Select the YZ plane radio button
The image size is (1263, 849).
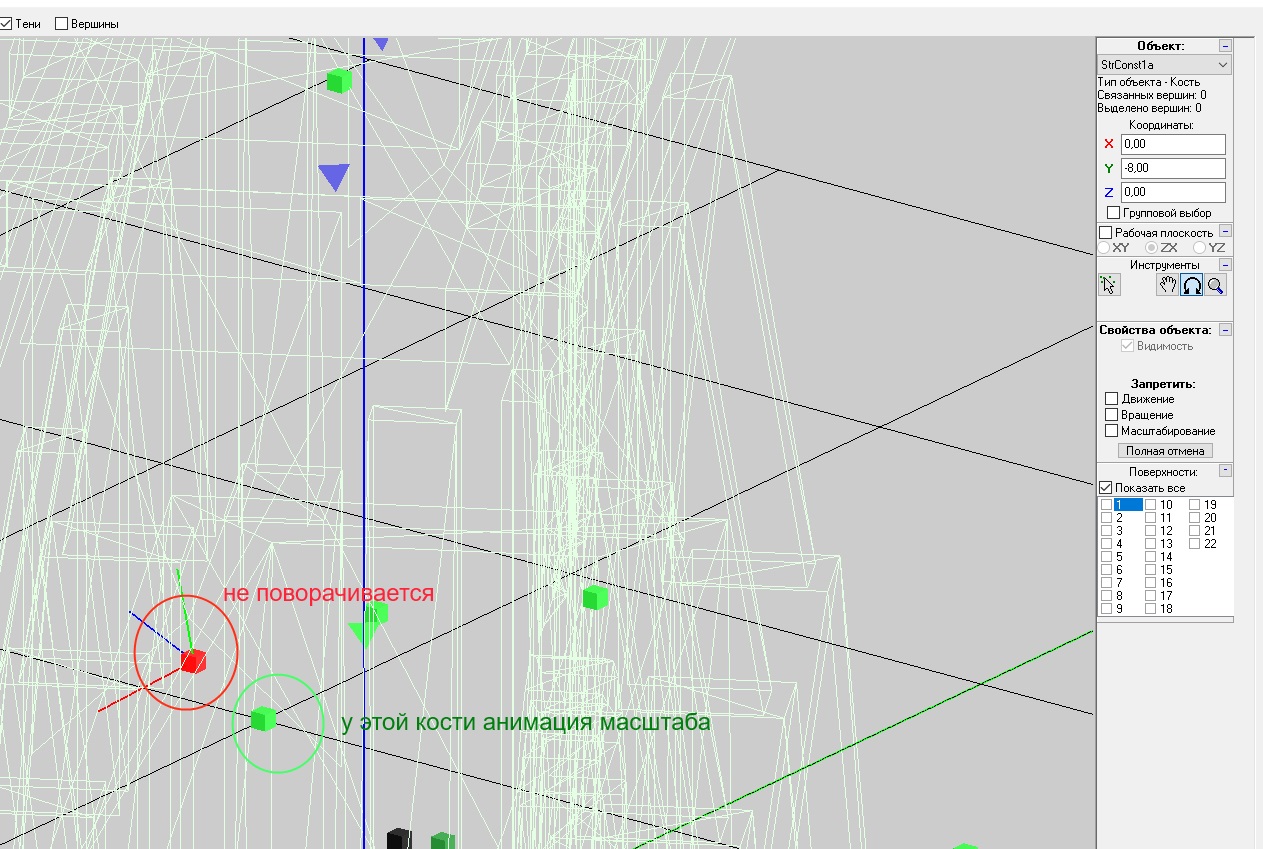click(x=1199, y=247)
